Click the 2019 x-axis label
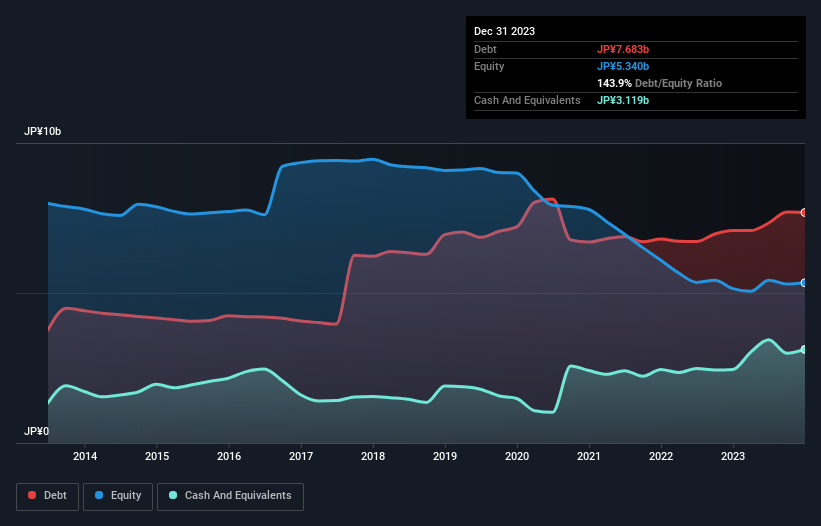 tap(445, 456)
